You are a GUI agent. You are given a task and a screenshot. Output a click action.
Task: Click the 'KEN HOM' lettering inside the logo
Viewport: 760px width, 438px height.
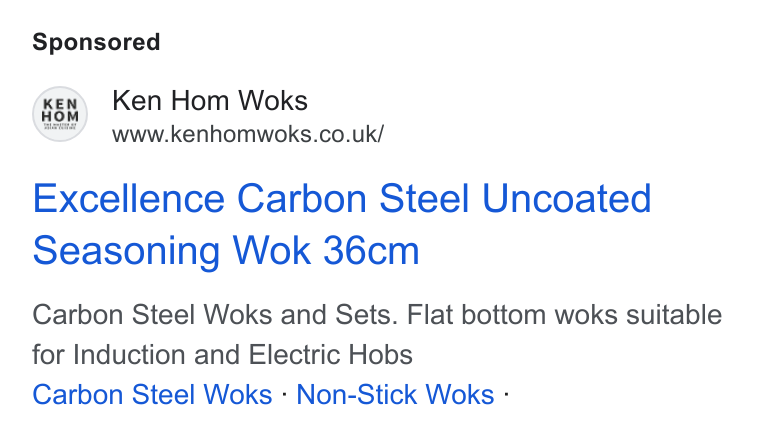tap(60, 110)
